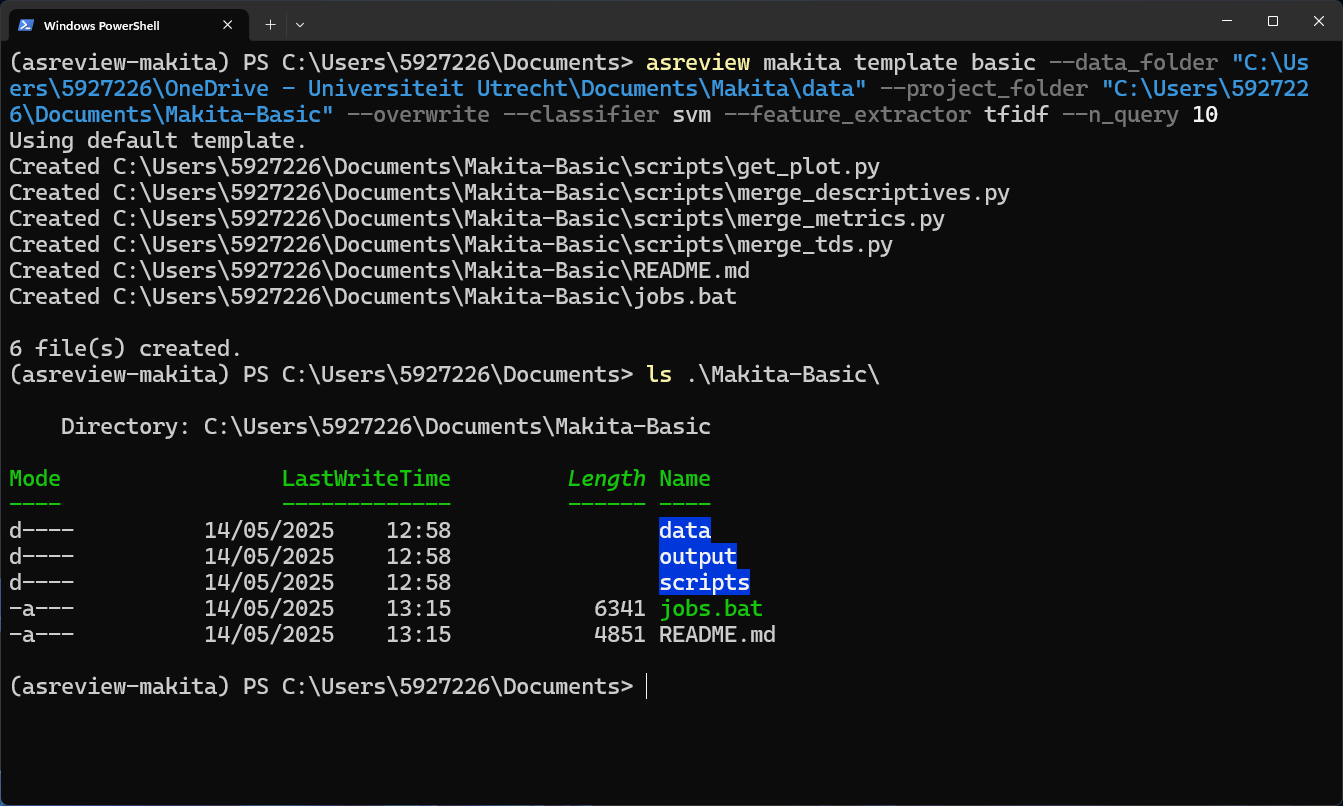Click the '--n_query' option text

pos(1120,114)
